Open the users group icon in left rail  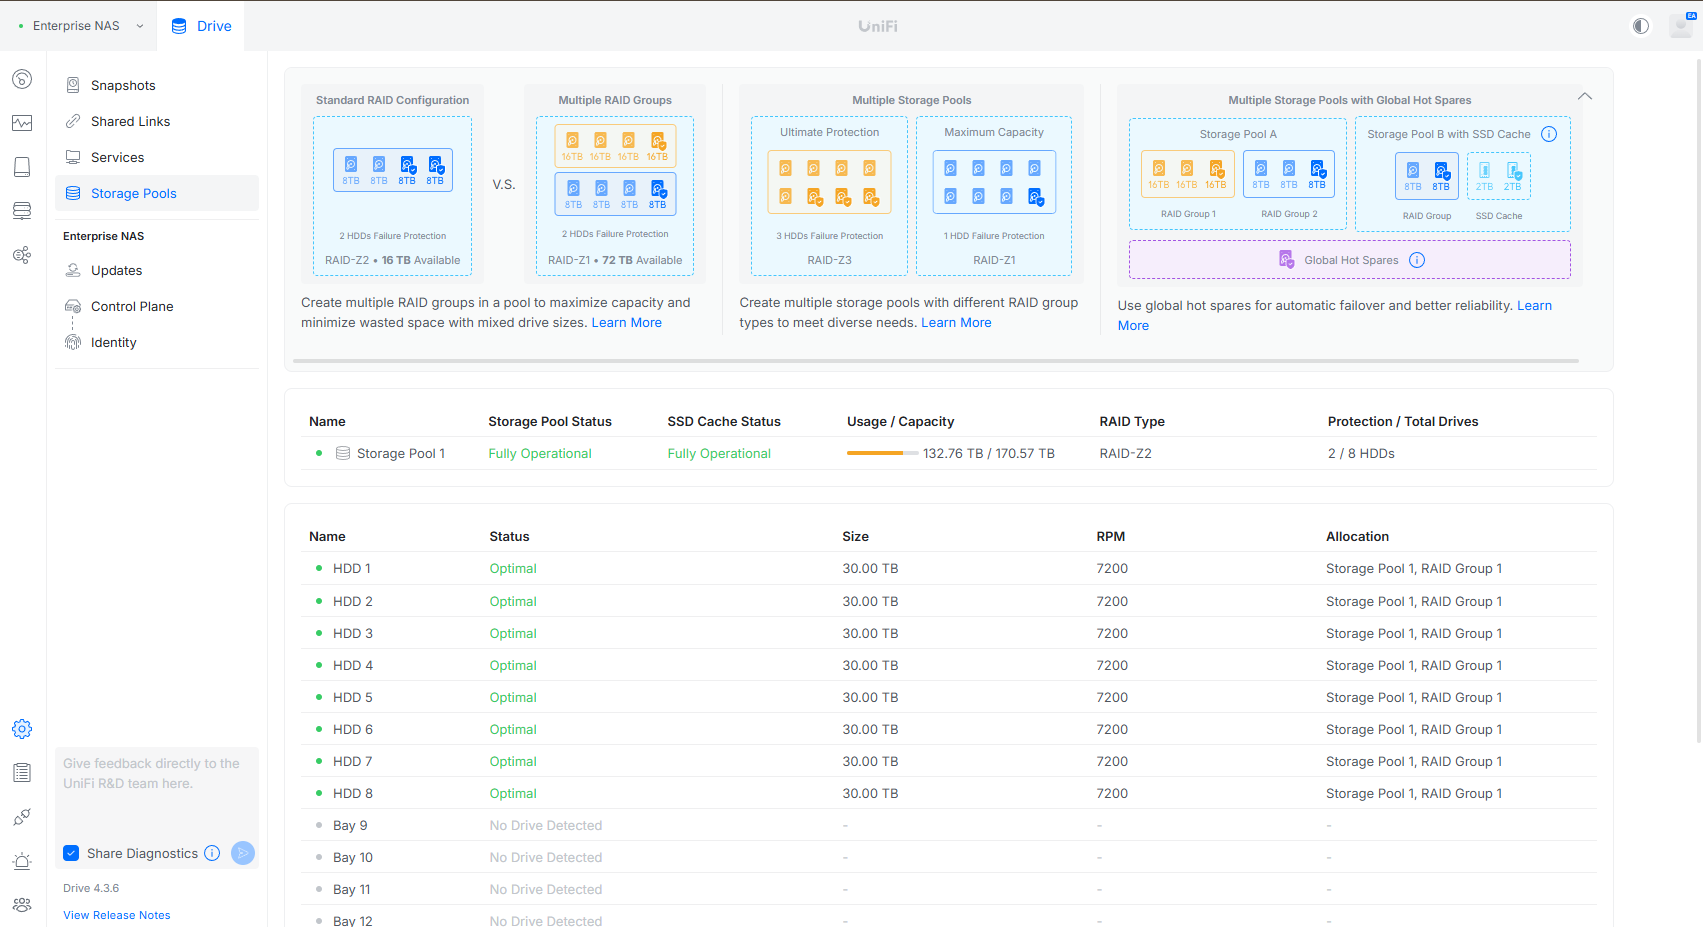pyautogui.click(x=22, y=905)
